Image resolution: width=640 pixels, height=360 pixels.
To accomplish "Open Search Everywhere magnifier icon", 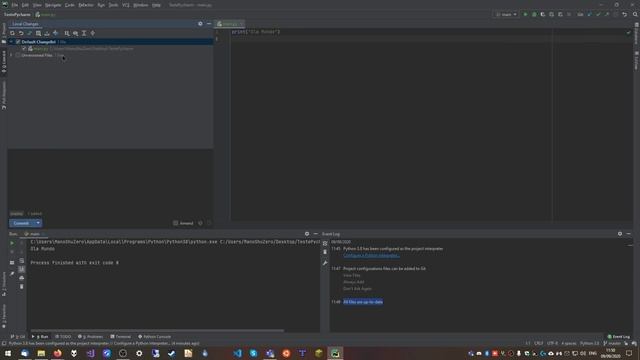I will click(x=635, y=14).
